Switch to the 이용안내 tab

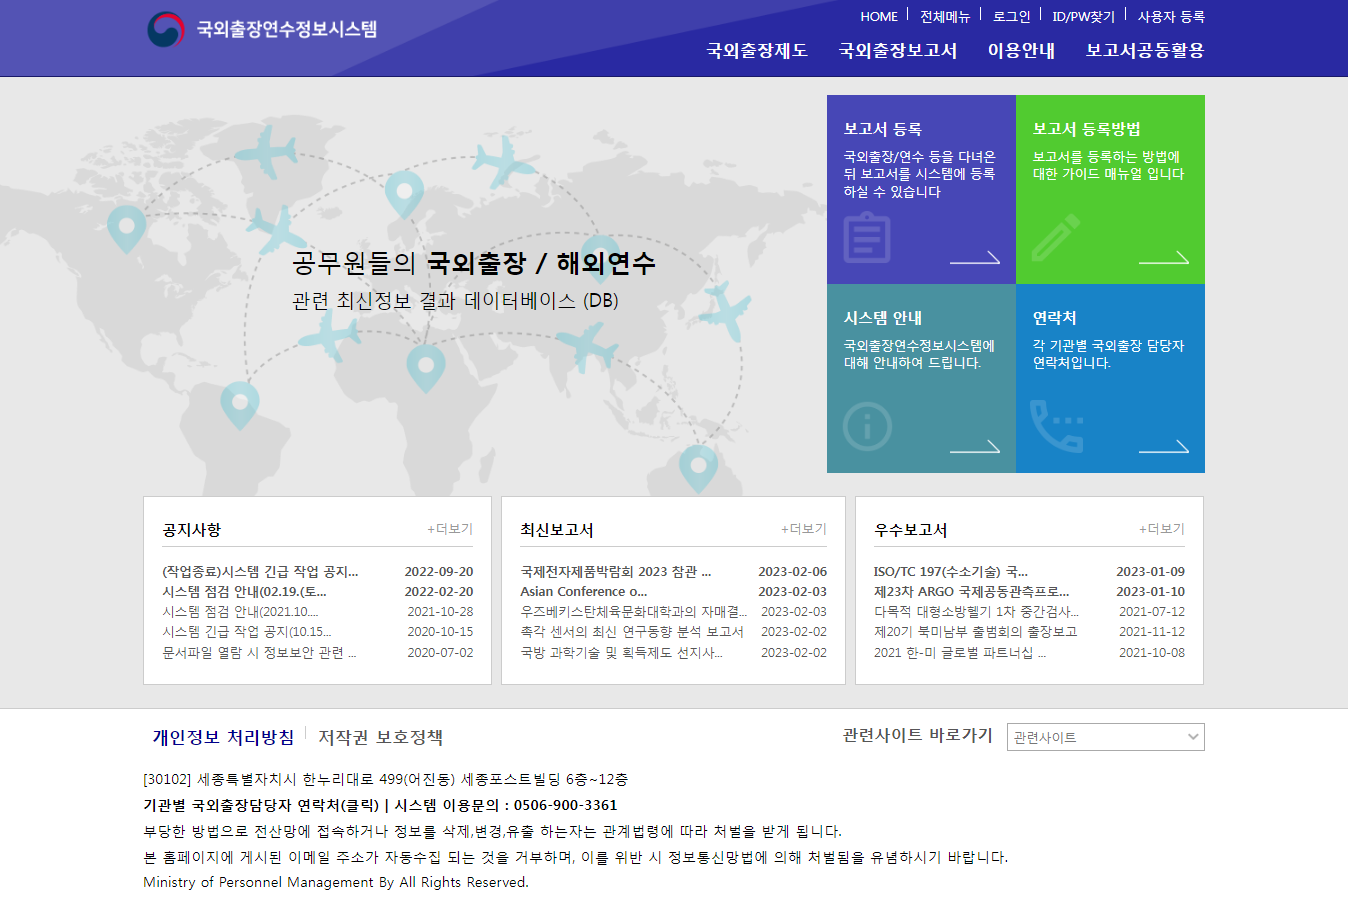pyautogui.click(x=1021, y=50)
